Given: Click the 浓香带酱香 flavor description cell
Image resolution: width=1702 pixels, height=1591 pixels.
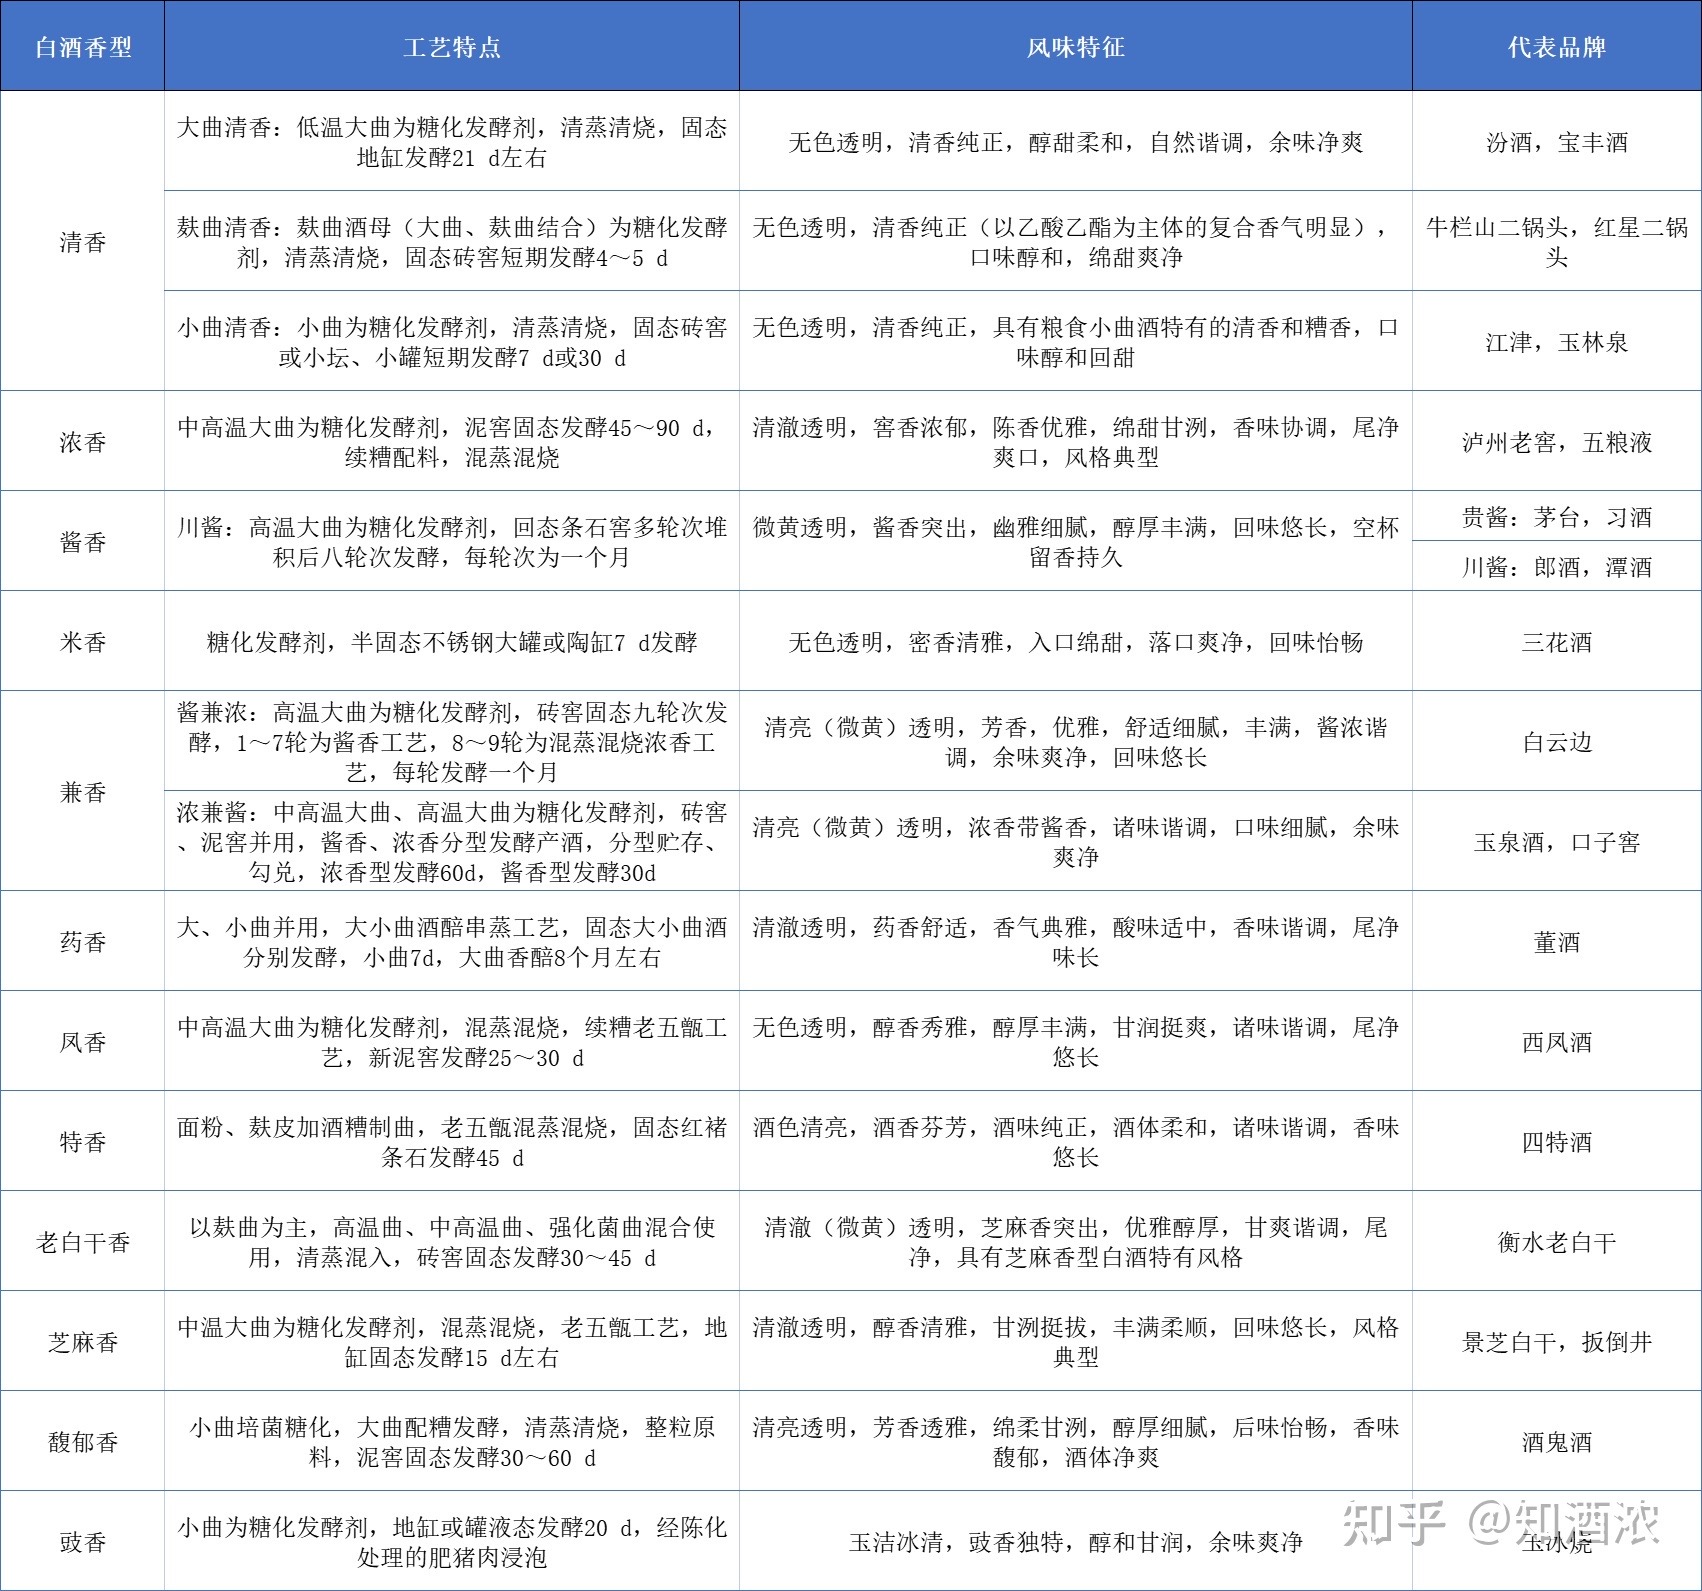Looking at the screenshot, I should [x=1076, y=841].
